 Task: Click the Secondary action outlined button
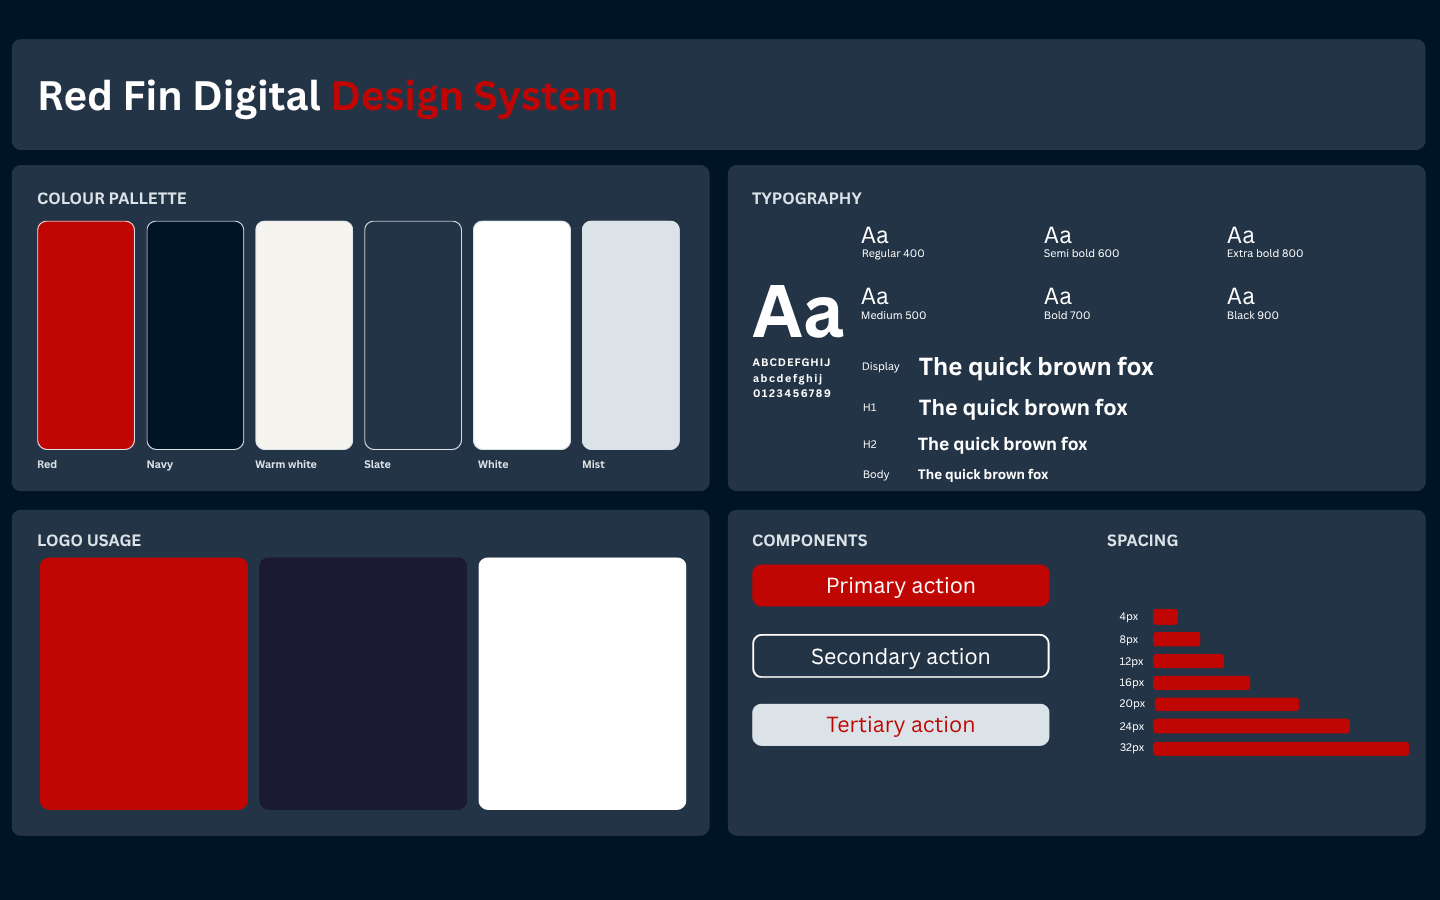[900, 656]
